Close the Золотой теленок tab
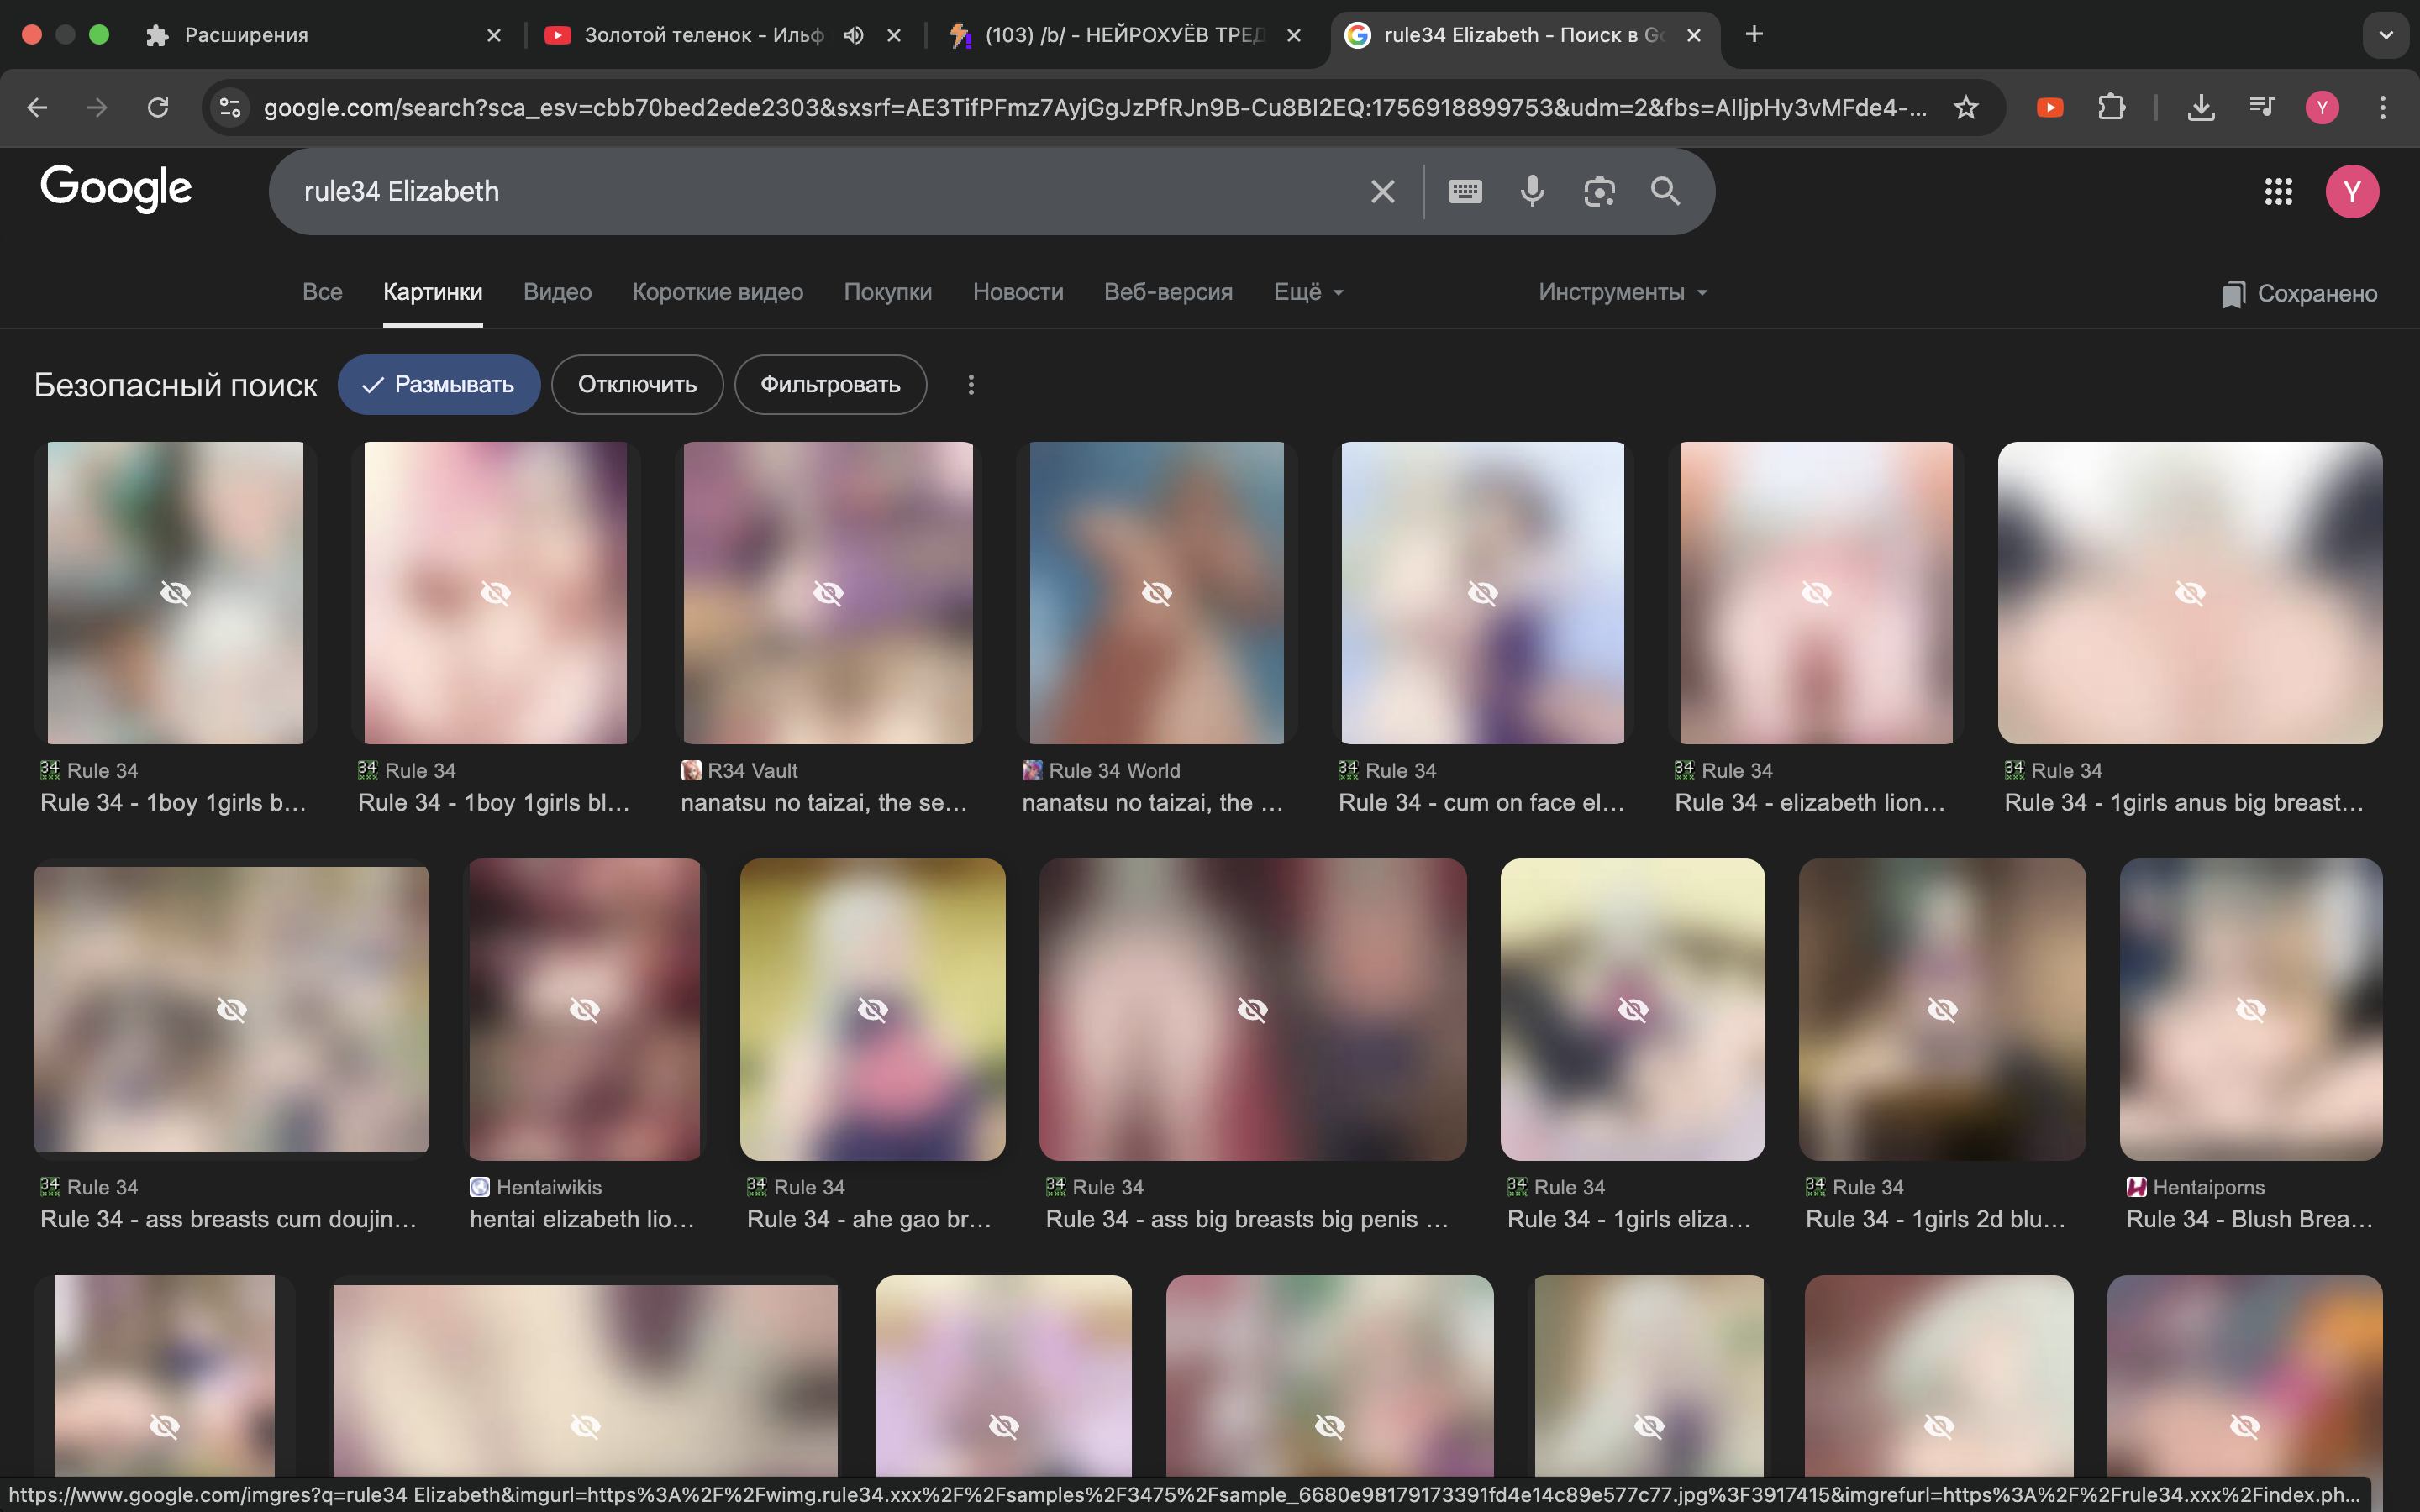The height and width of the screenshot is (1512, 2420). click(894, 35)
